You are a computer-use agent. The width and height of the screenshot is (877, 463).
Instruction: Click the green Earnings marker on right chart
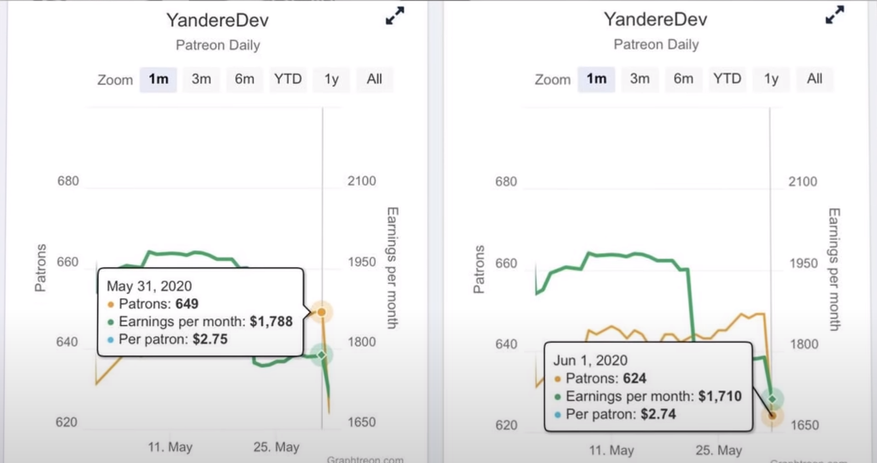[x=771, y=398]
